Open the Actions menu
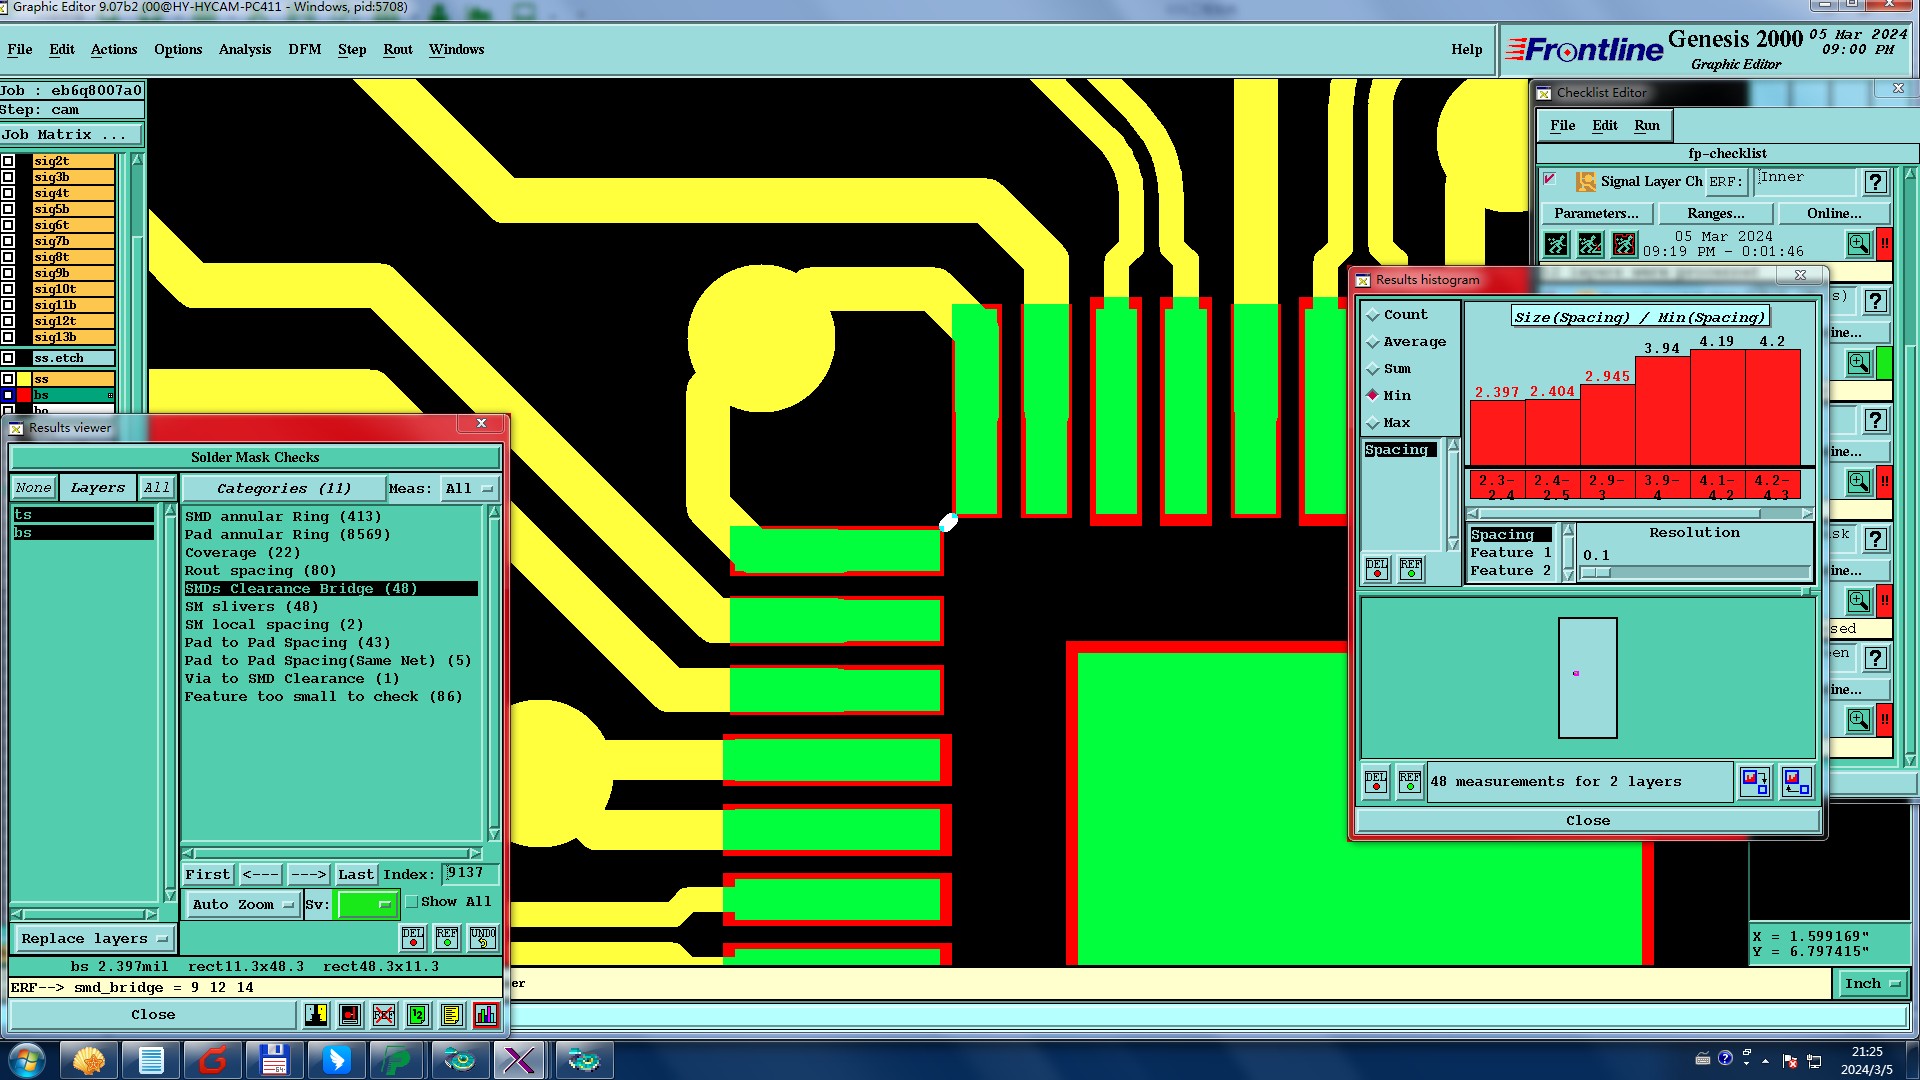Viewport: 1920px width, 1080px height. click(x=114, y=50)
